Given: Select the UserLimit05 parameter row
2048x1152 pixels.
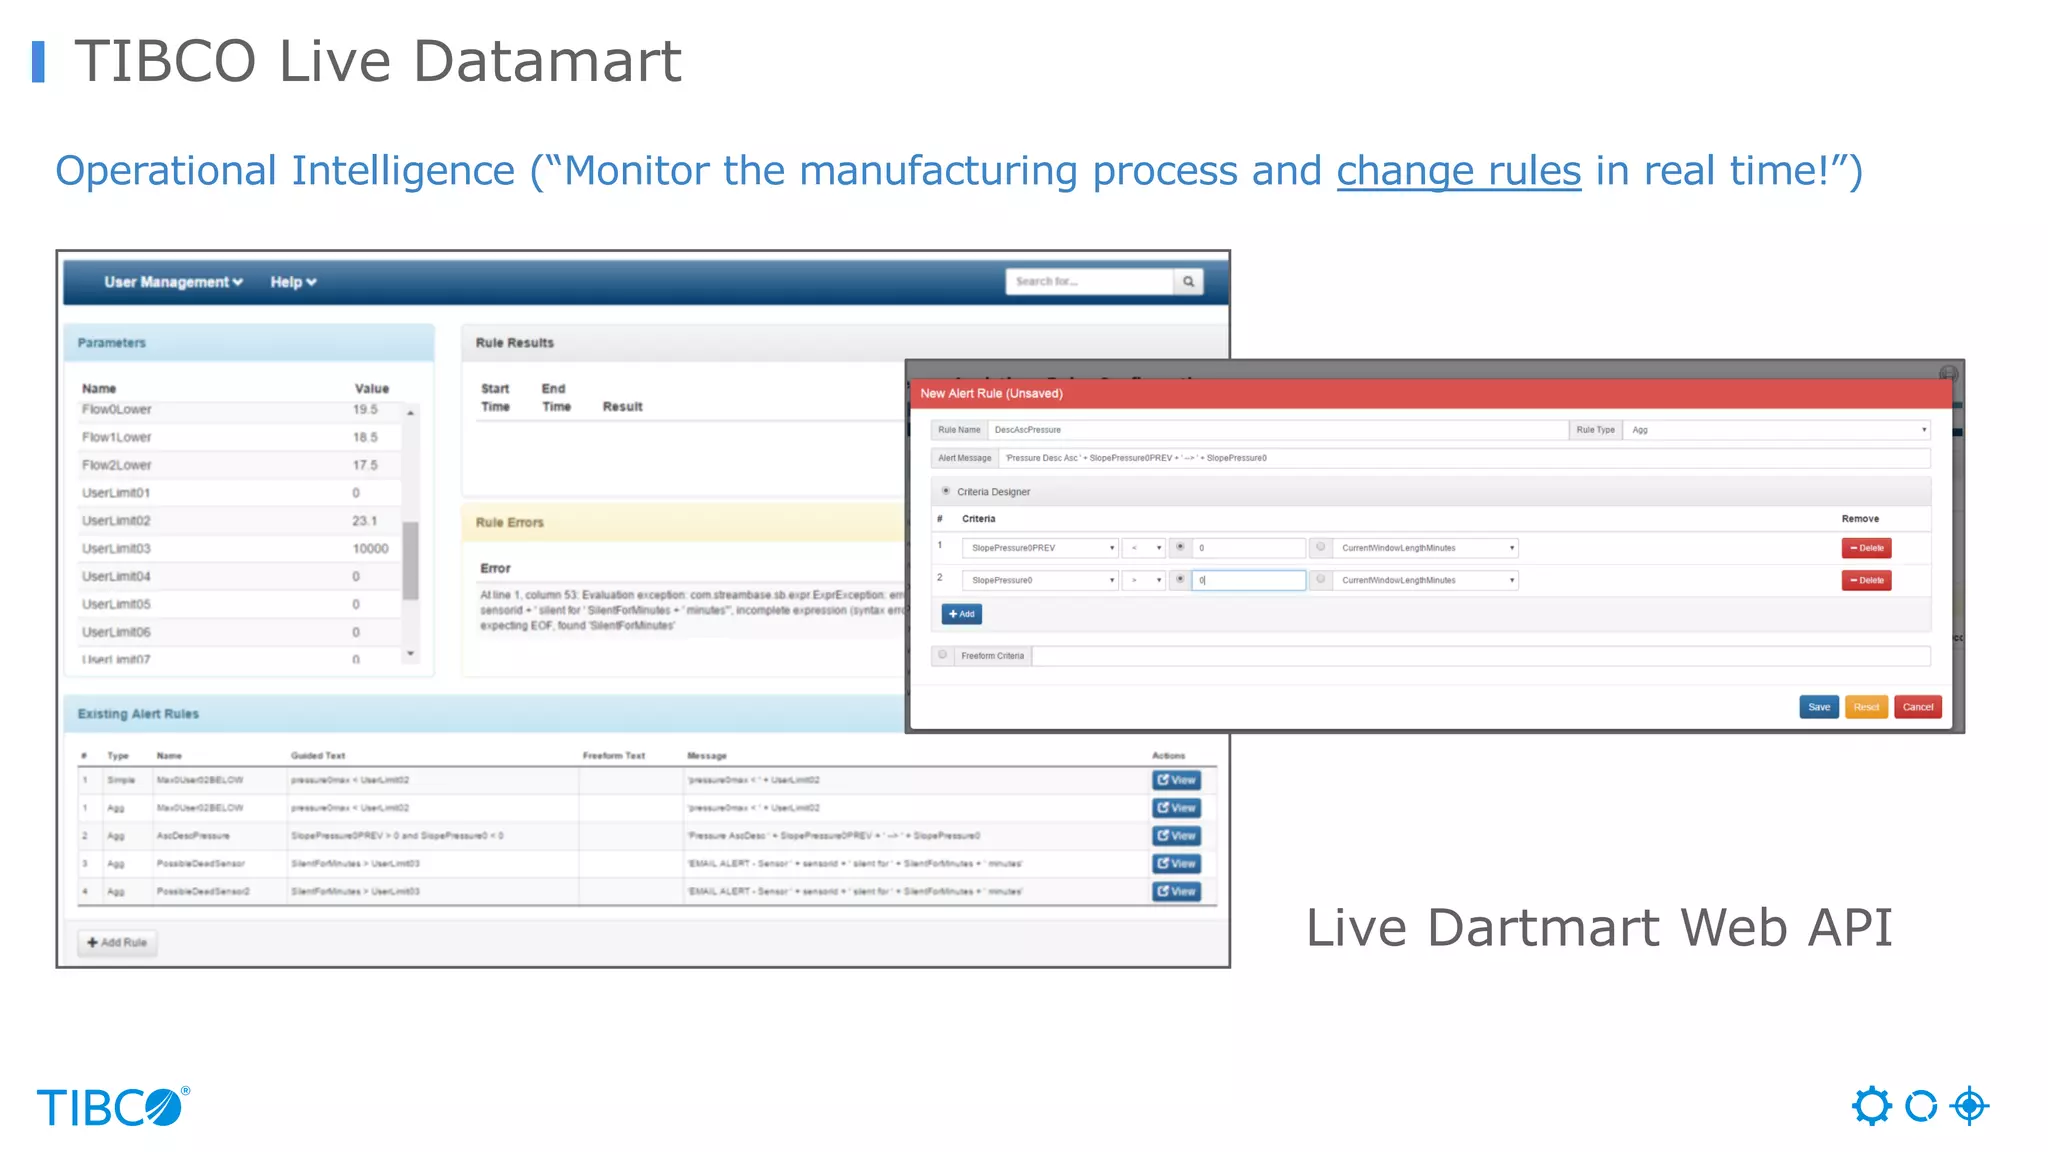Looking at the screenshot, I should [240, 605].
